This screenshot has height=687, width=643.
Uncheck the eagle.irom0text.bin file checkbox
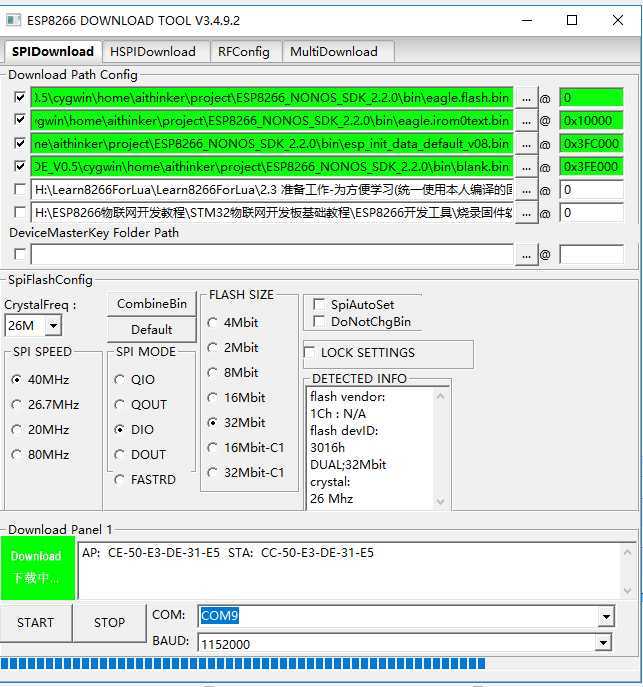point(20,120)
